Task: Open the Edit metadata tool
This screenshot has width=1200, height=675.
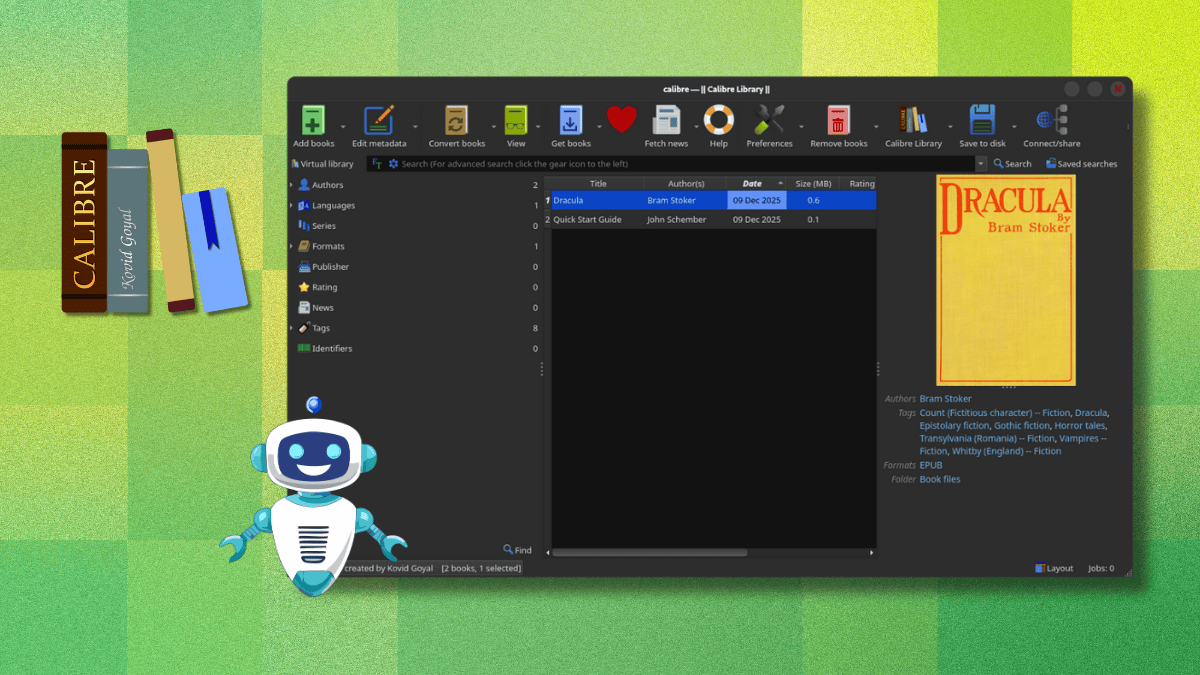Action: point(377,118)
